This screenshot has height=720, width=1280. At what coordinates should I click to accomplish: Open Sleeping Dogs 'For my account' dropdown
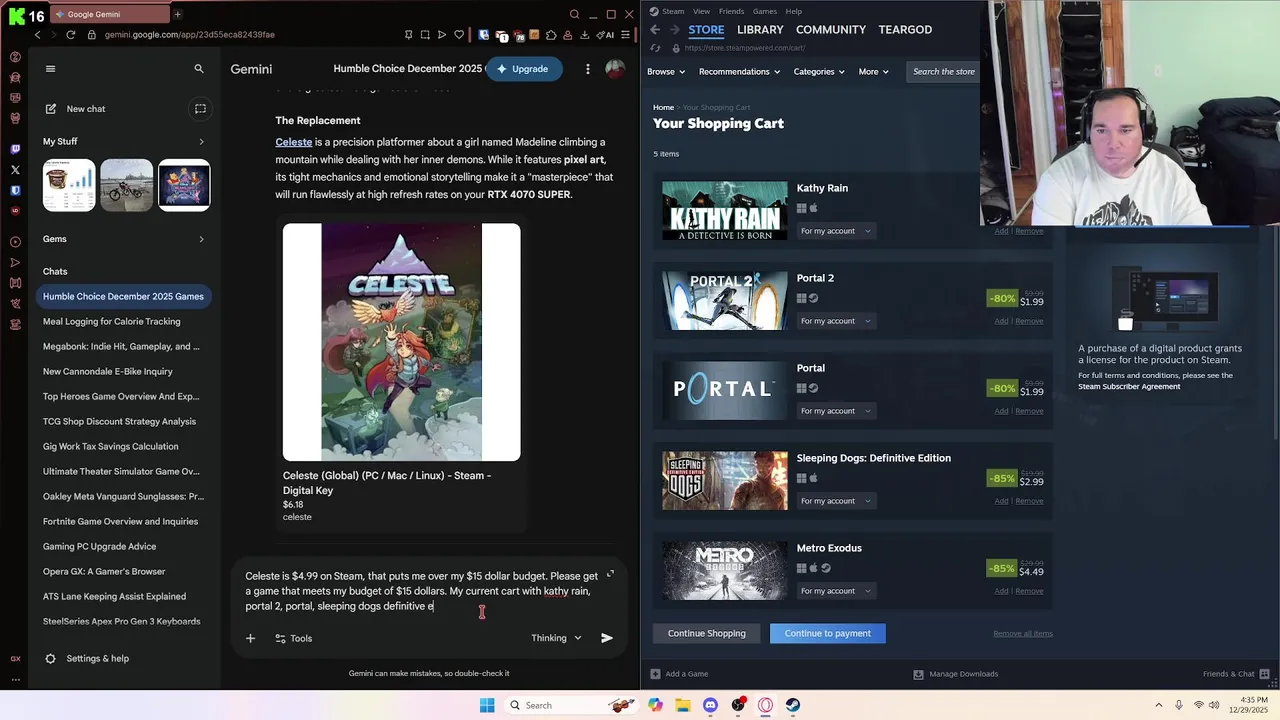[836, 501]
